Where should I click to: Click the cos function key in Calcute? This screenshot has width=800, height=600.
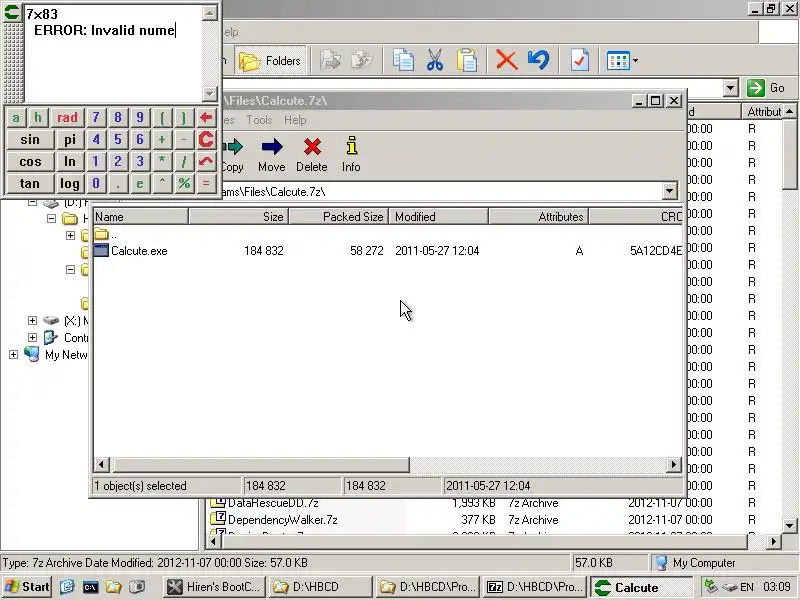[30, 162]
